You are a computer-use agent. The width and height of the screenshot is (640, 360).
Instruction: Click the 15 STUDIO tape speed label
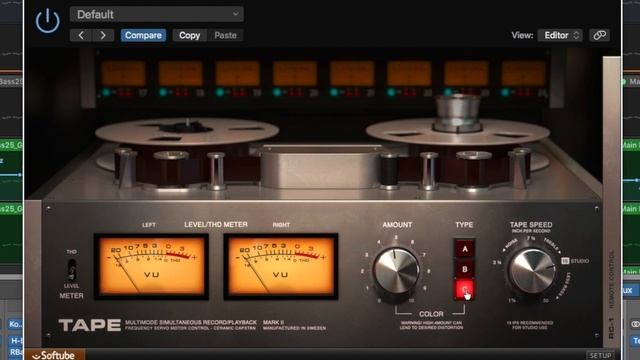(x=575, y=260)
